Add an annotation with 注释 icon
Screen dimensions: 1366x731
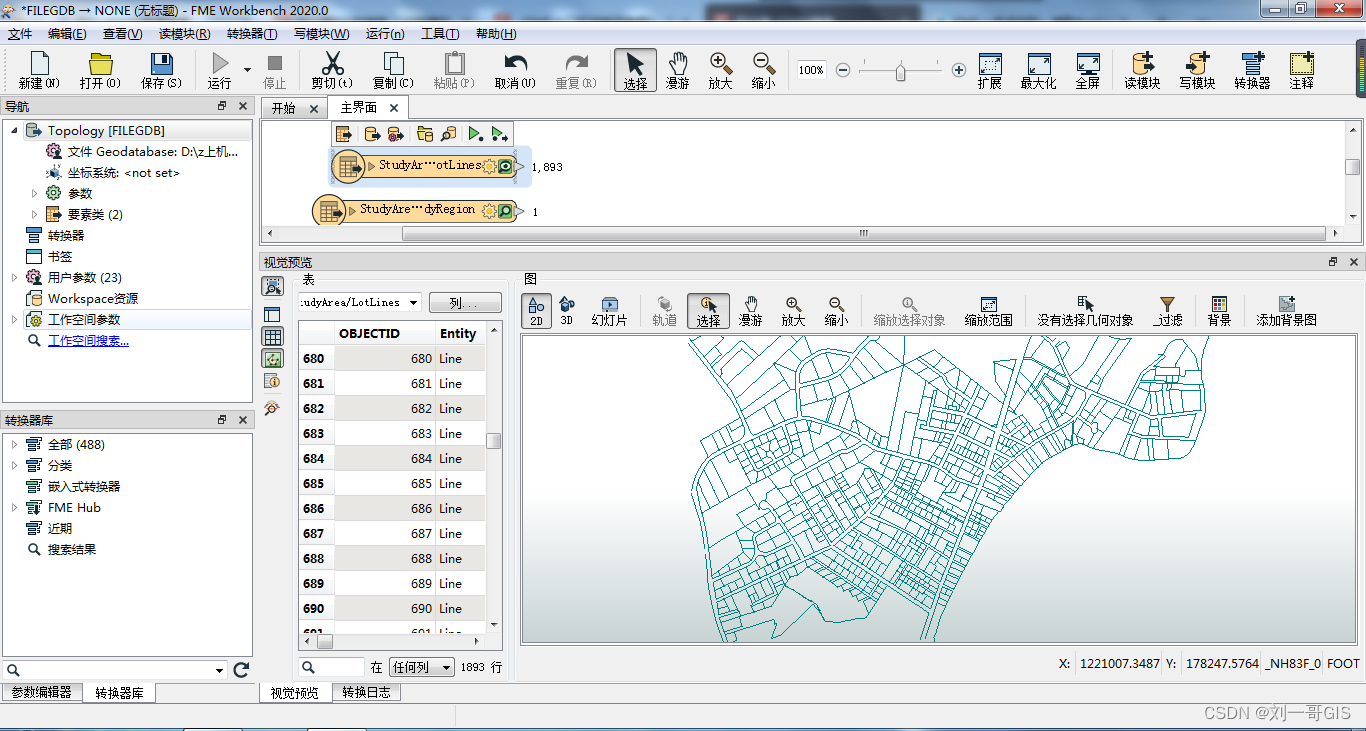pos(1301,63)
